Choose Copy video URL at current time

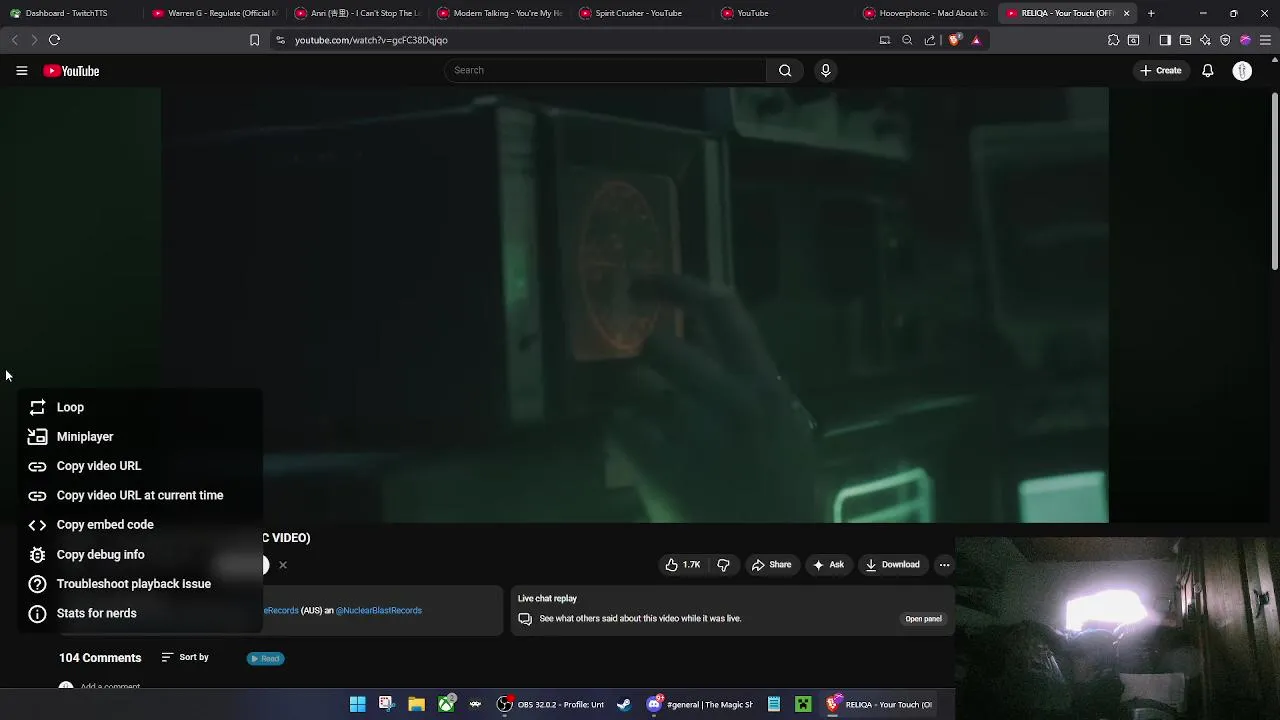[x=140, y=495]
